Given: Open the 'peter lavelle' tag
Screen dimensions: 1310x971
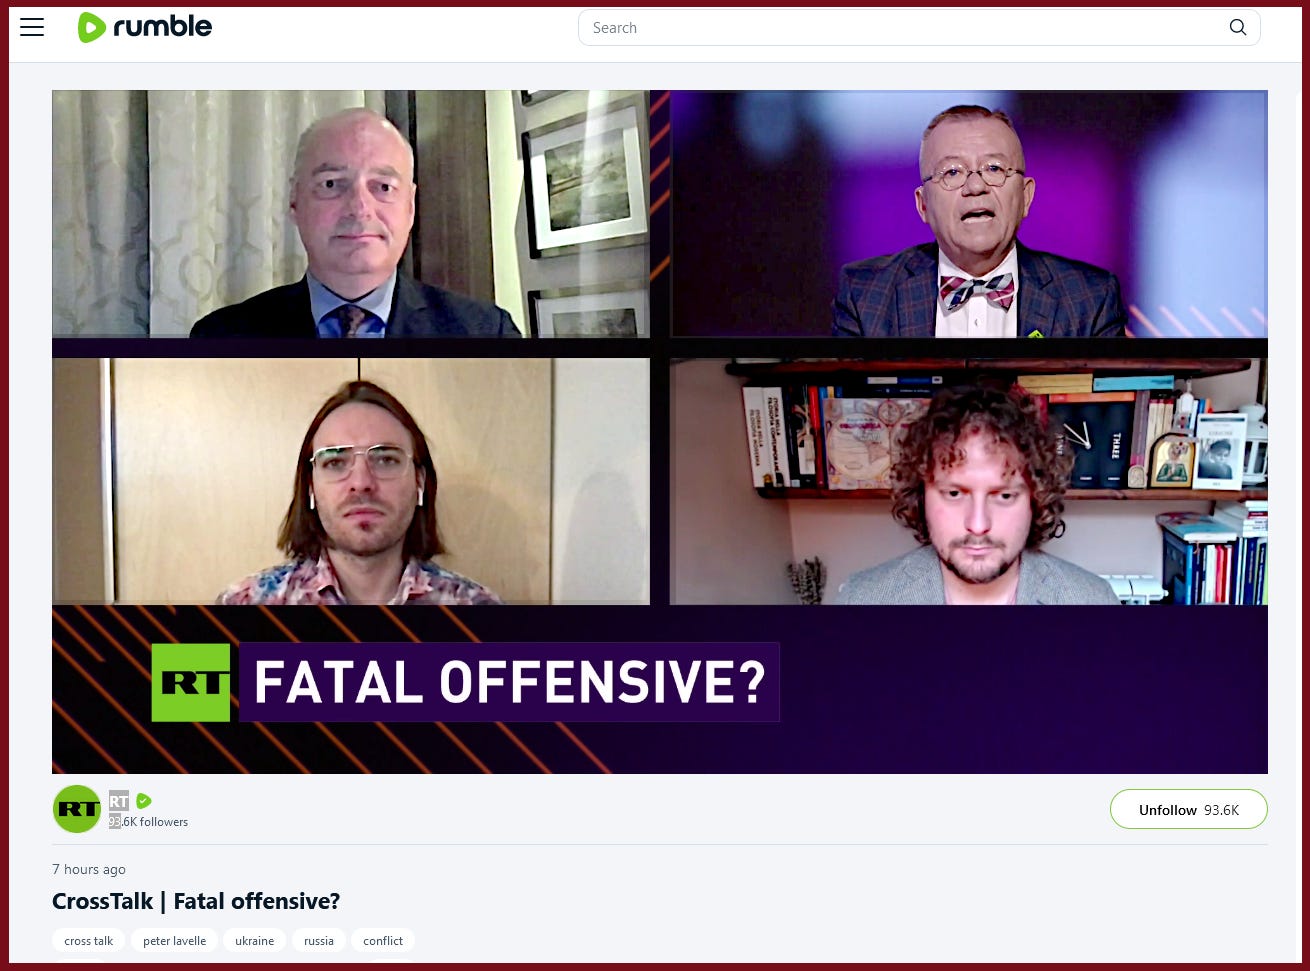Looking at the screenshot, I should [175, 941].
